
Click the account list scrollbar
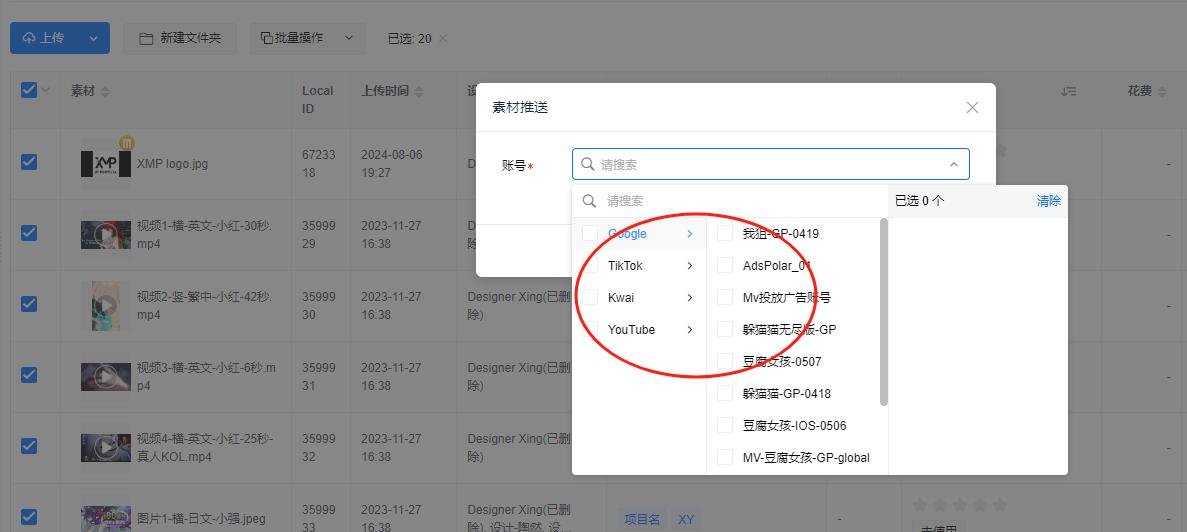[883, 312]
